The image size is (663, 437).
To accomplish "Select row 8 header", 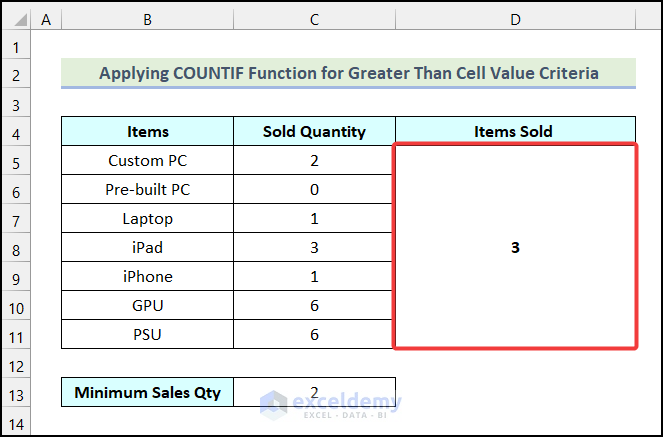I will click(16, 247).
